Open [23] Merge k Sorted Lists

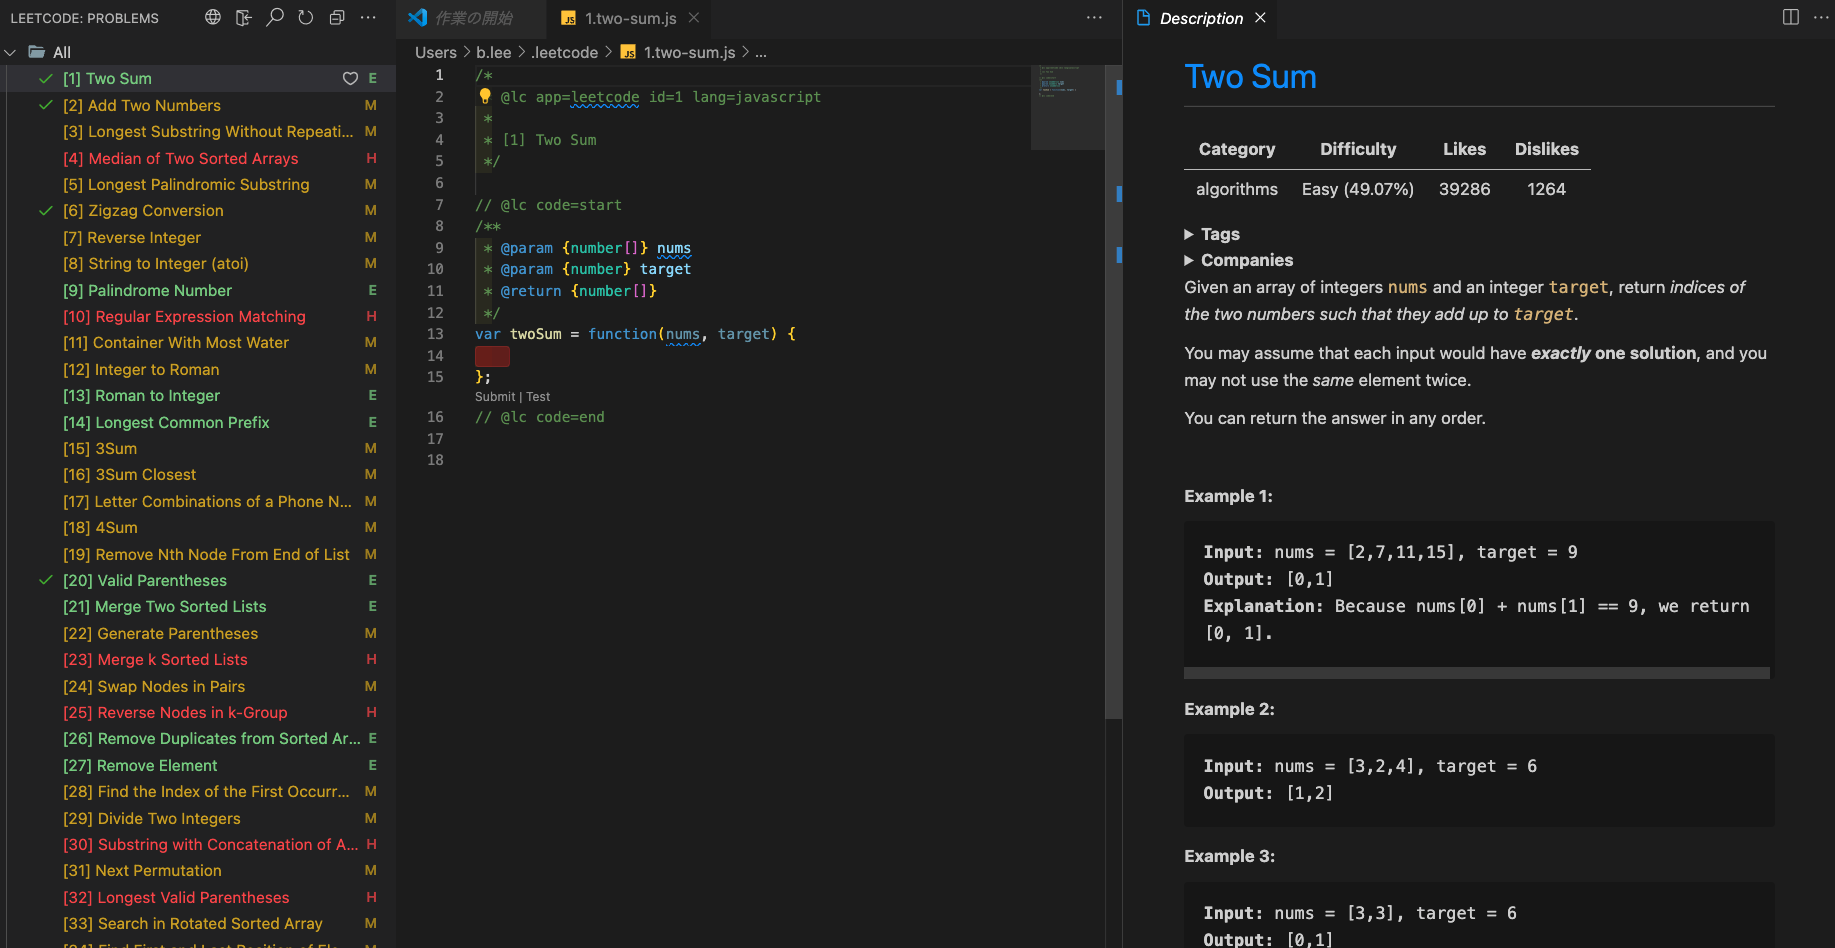(x=200, y=659)
